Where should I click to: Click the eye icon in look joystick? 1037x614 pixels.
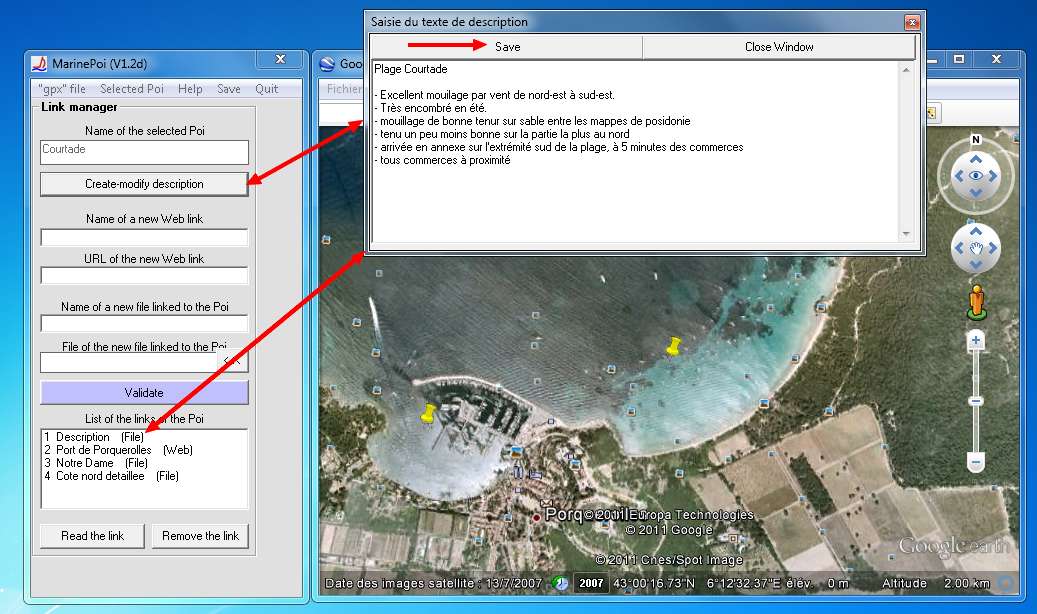(975, 176)
